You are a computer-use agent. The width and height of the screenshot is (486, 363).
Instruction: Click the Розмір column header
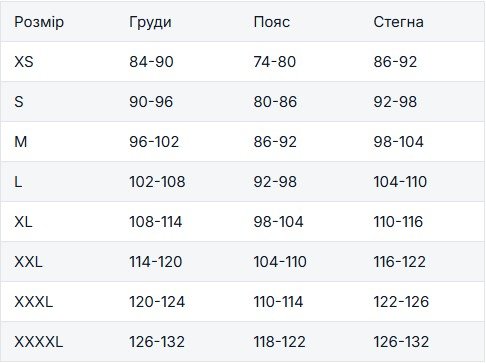click(39, 22)
